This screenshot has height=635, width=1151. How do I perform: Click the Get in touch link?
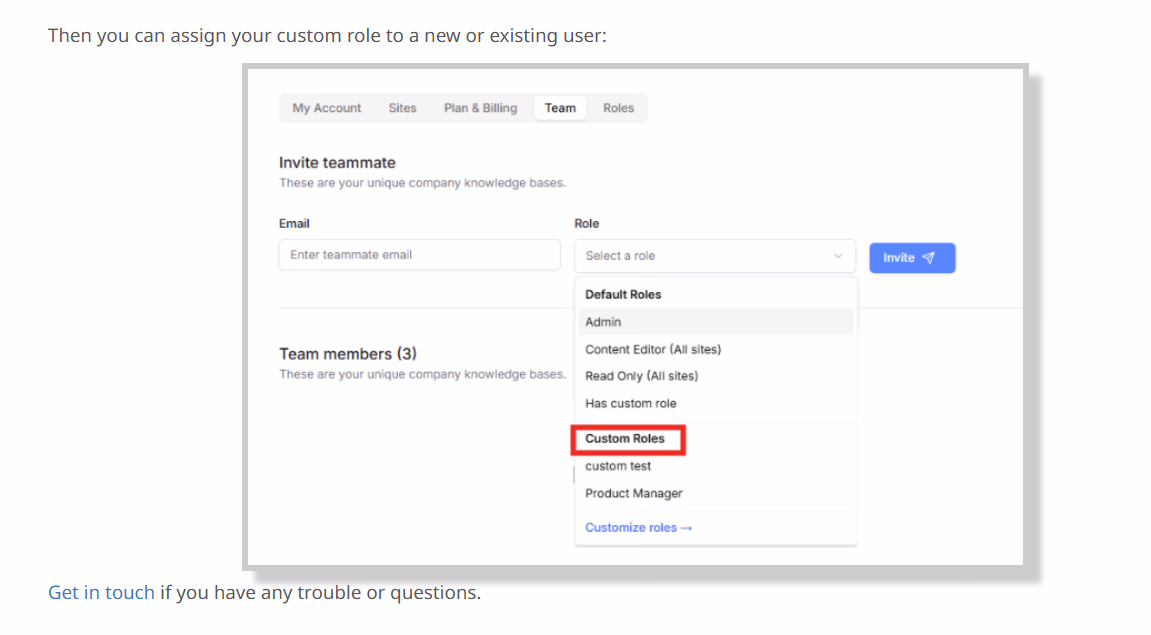pos(101,592)
